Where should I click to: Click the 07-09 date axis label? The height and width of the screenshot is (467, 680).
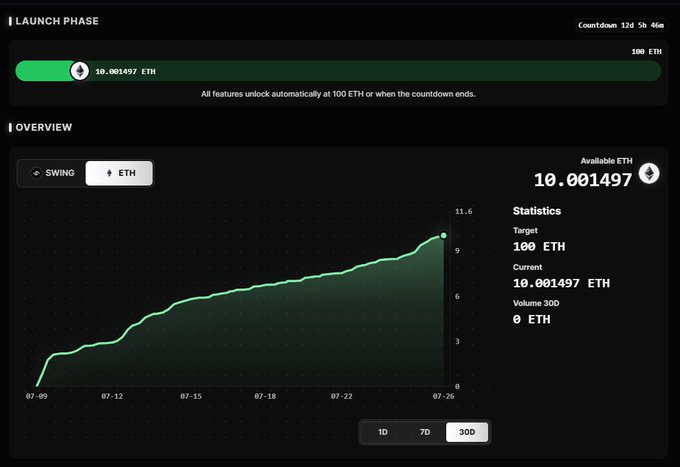[x=36, y=396]
